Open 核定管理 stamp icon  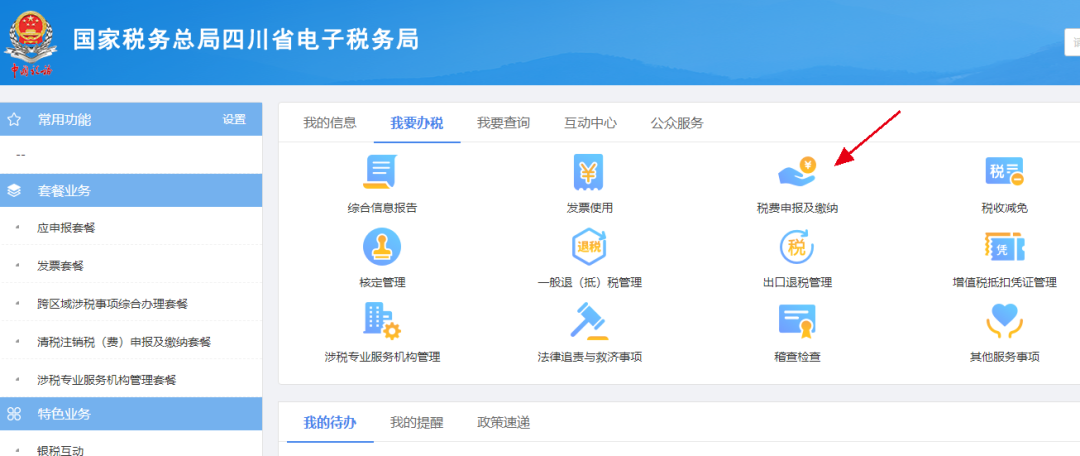click(382, 247)
